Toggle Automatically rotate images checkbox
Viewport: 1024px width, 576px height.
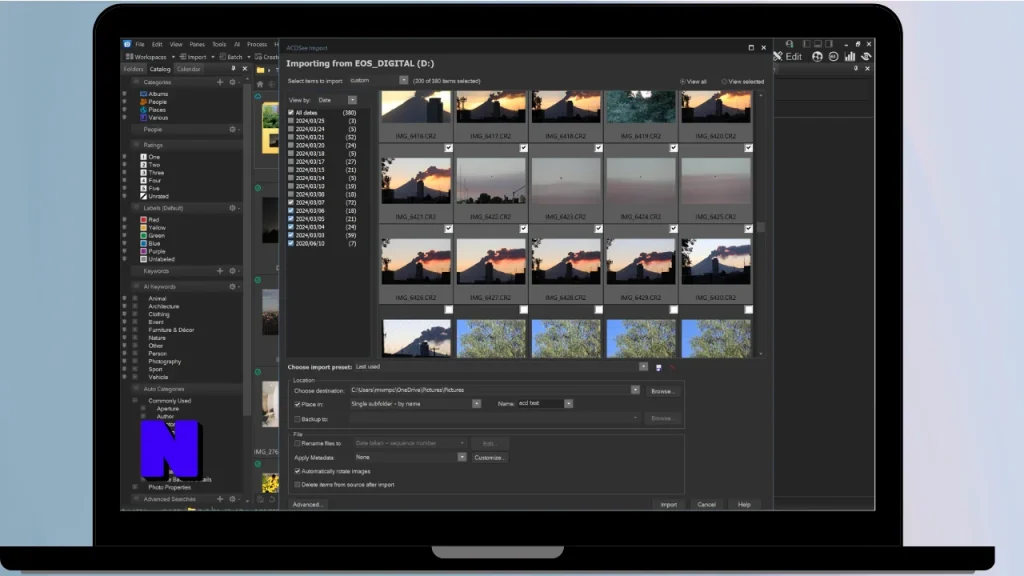(297, 471)
